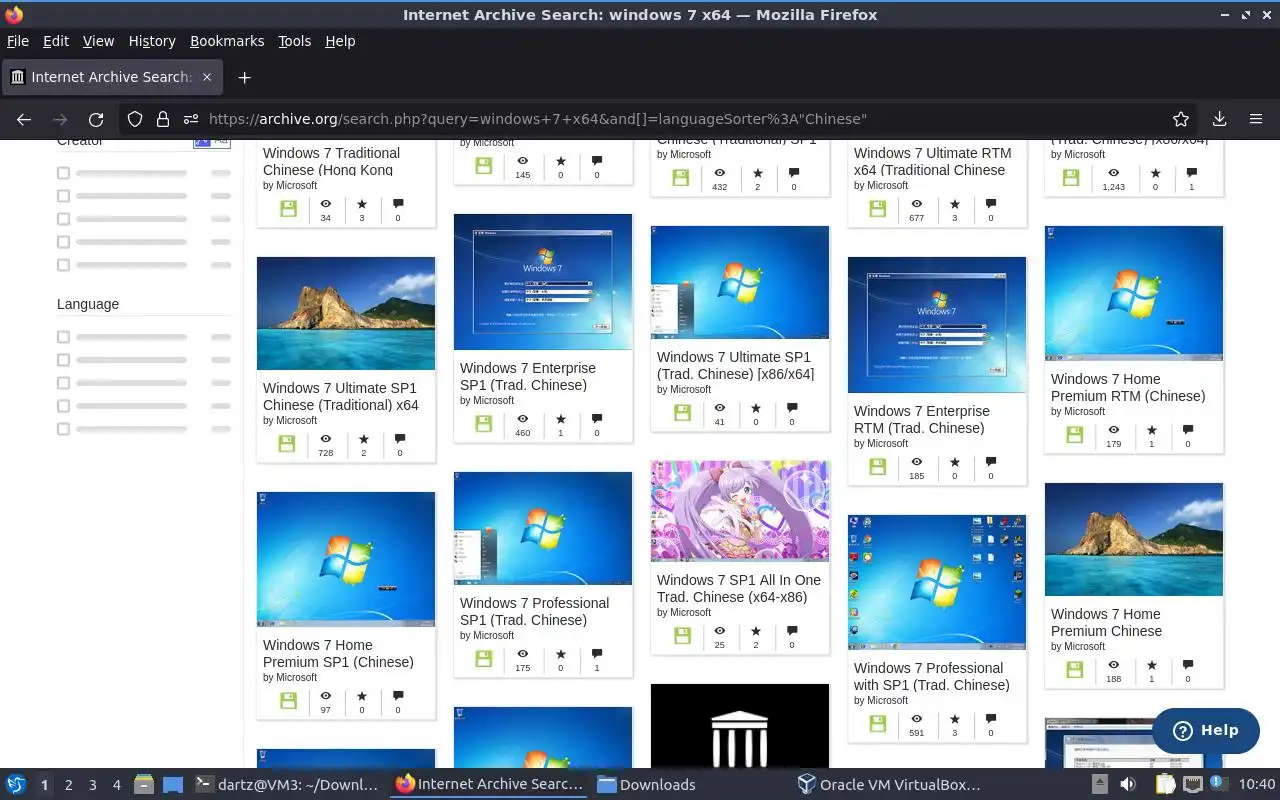Open the File menu
Viewport: 1280px width, 800px height.
pyautogui.click(x=18, y=41)
